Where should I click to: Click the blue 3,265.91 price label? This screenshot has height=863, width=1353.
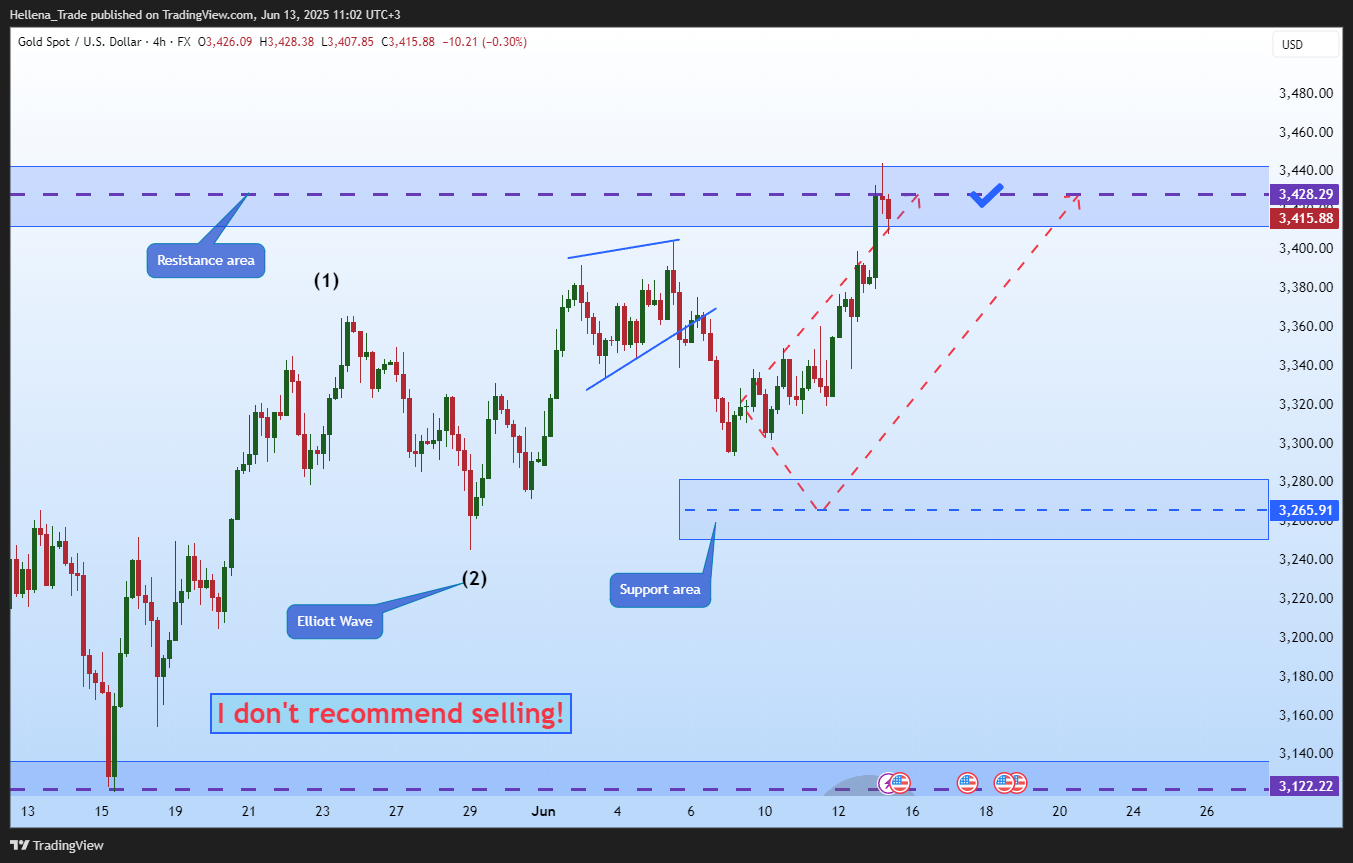(1304, 510)
